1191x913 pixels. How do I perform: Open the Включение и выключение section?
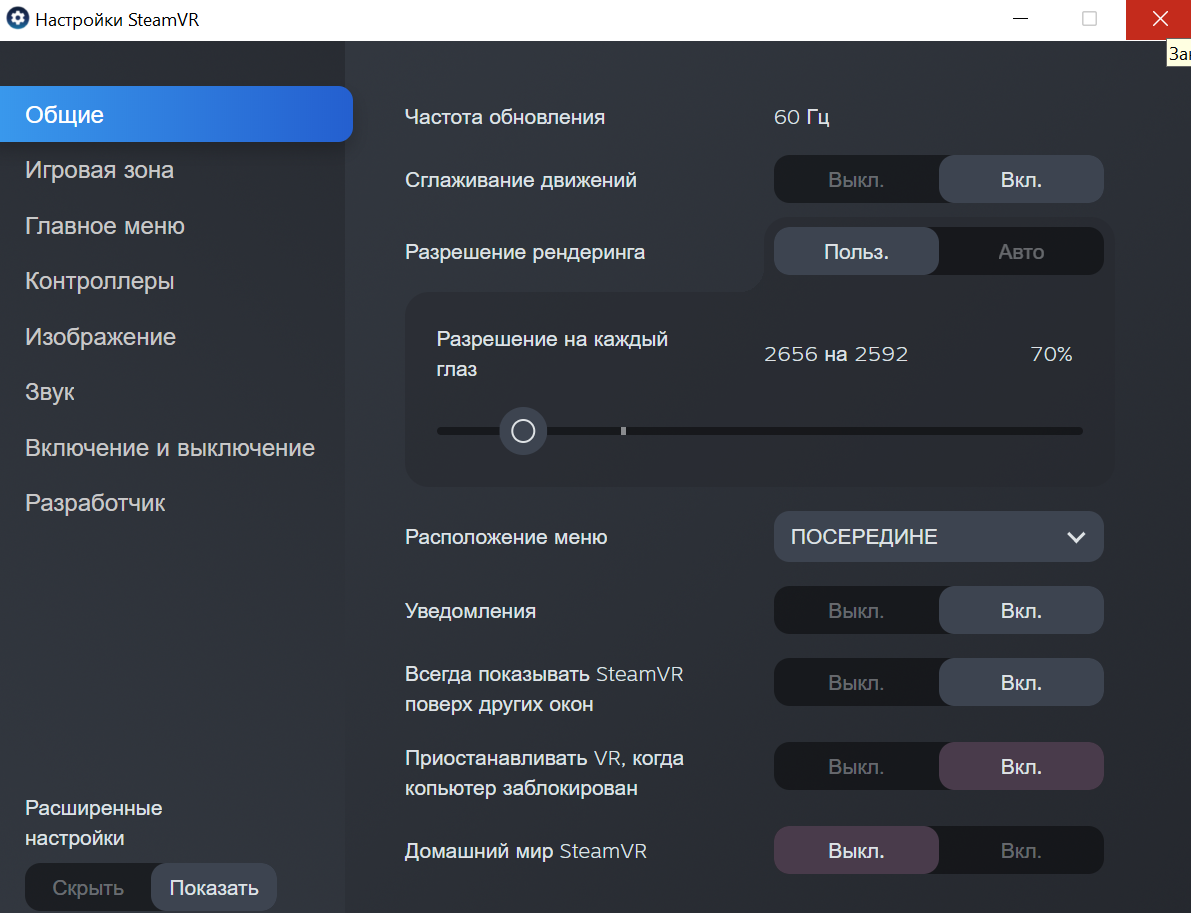point(170,447)
